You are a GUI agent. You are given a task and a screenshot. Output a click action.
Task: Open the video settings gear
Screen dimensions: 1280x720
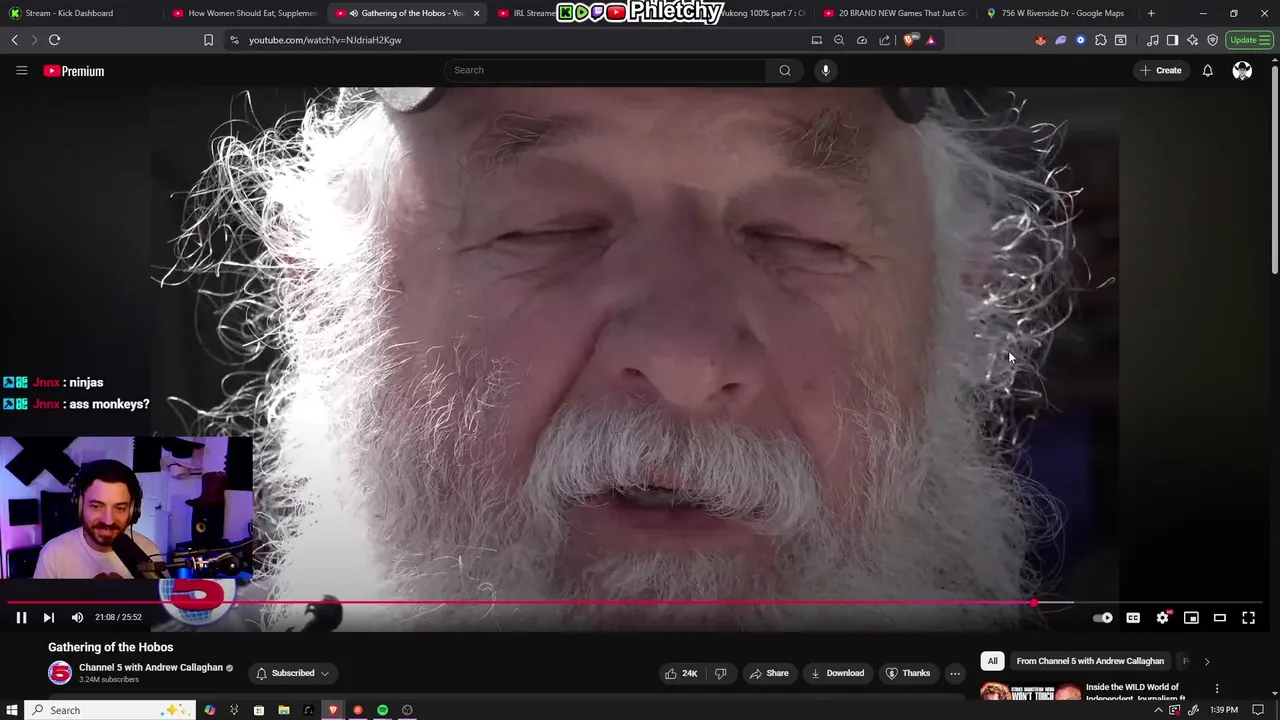pyautogui.click(x=1162, y=618)
